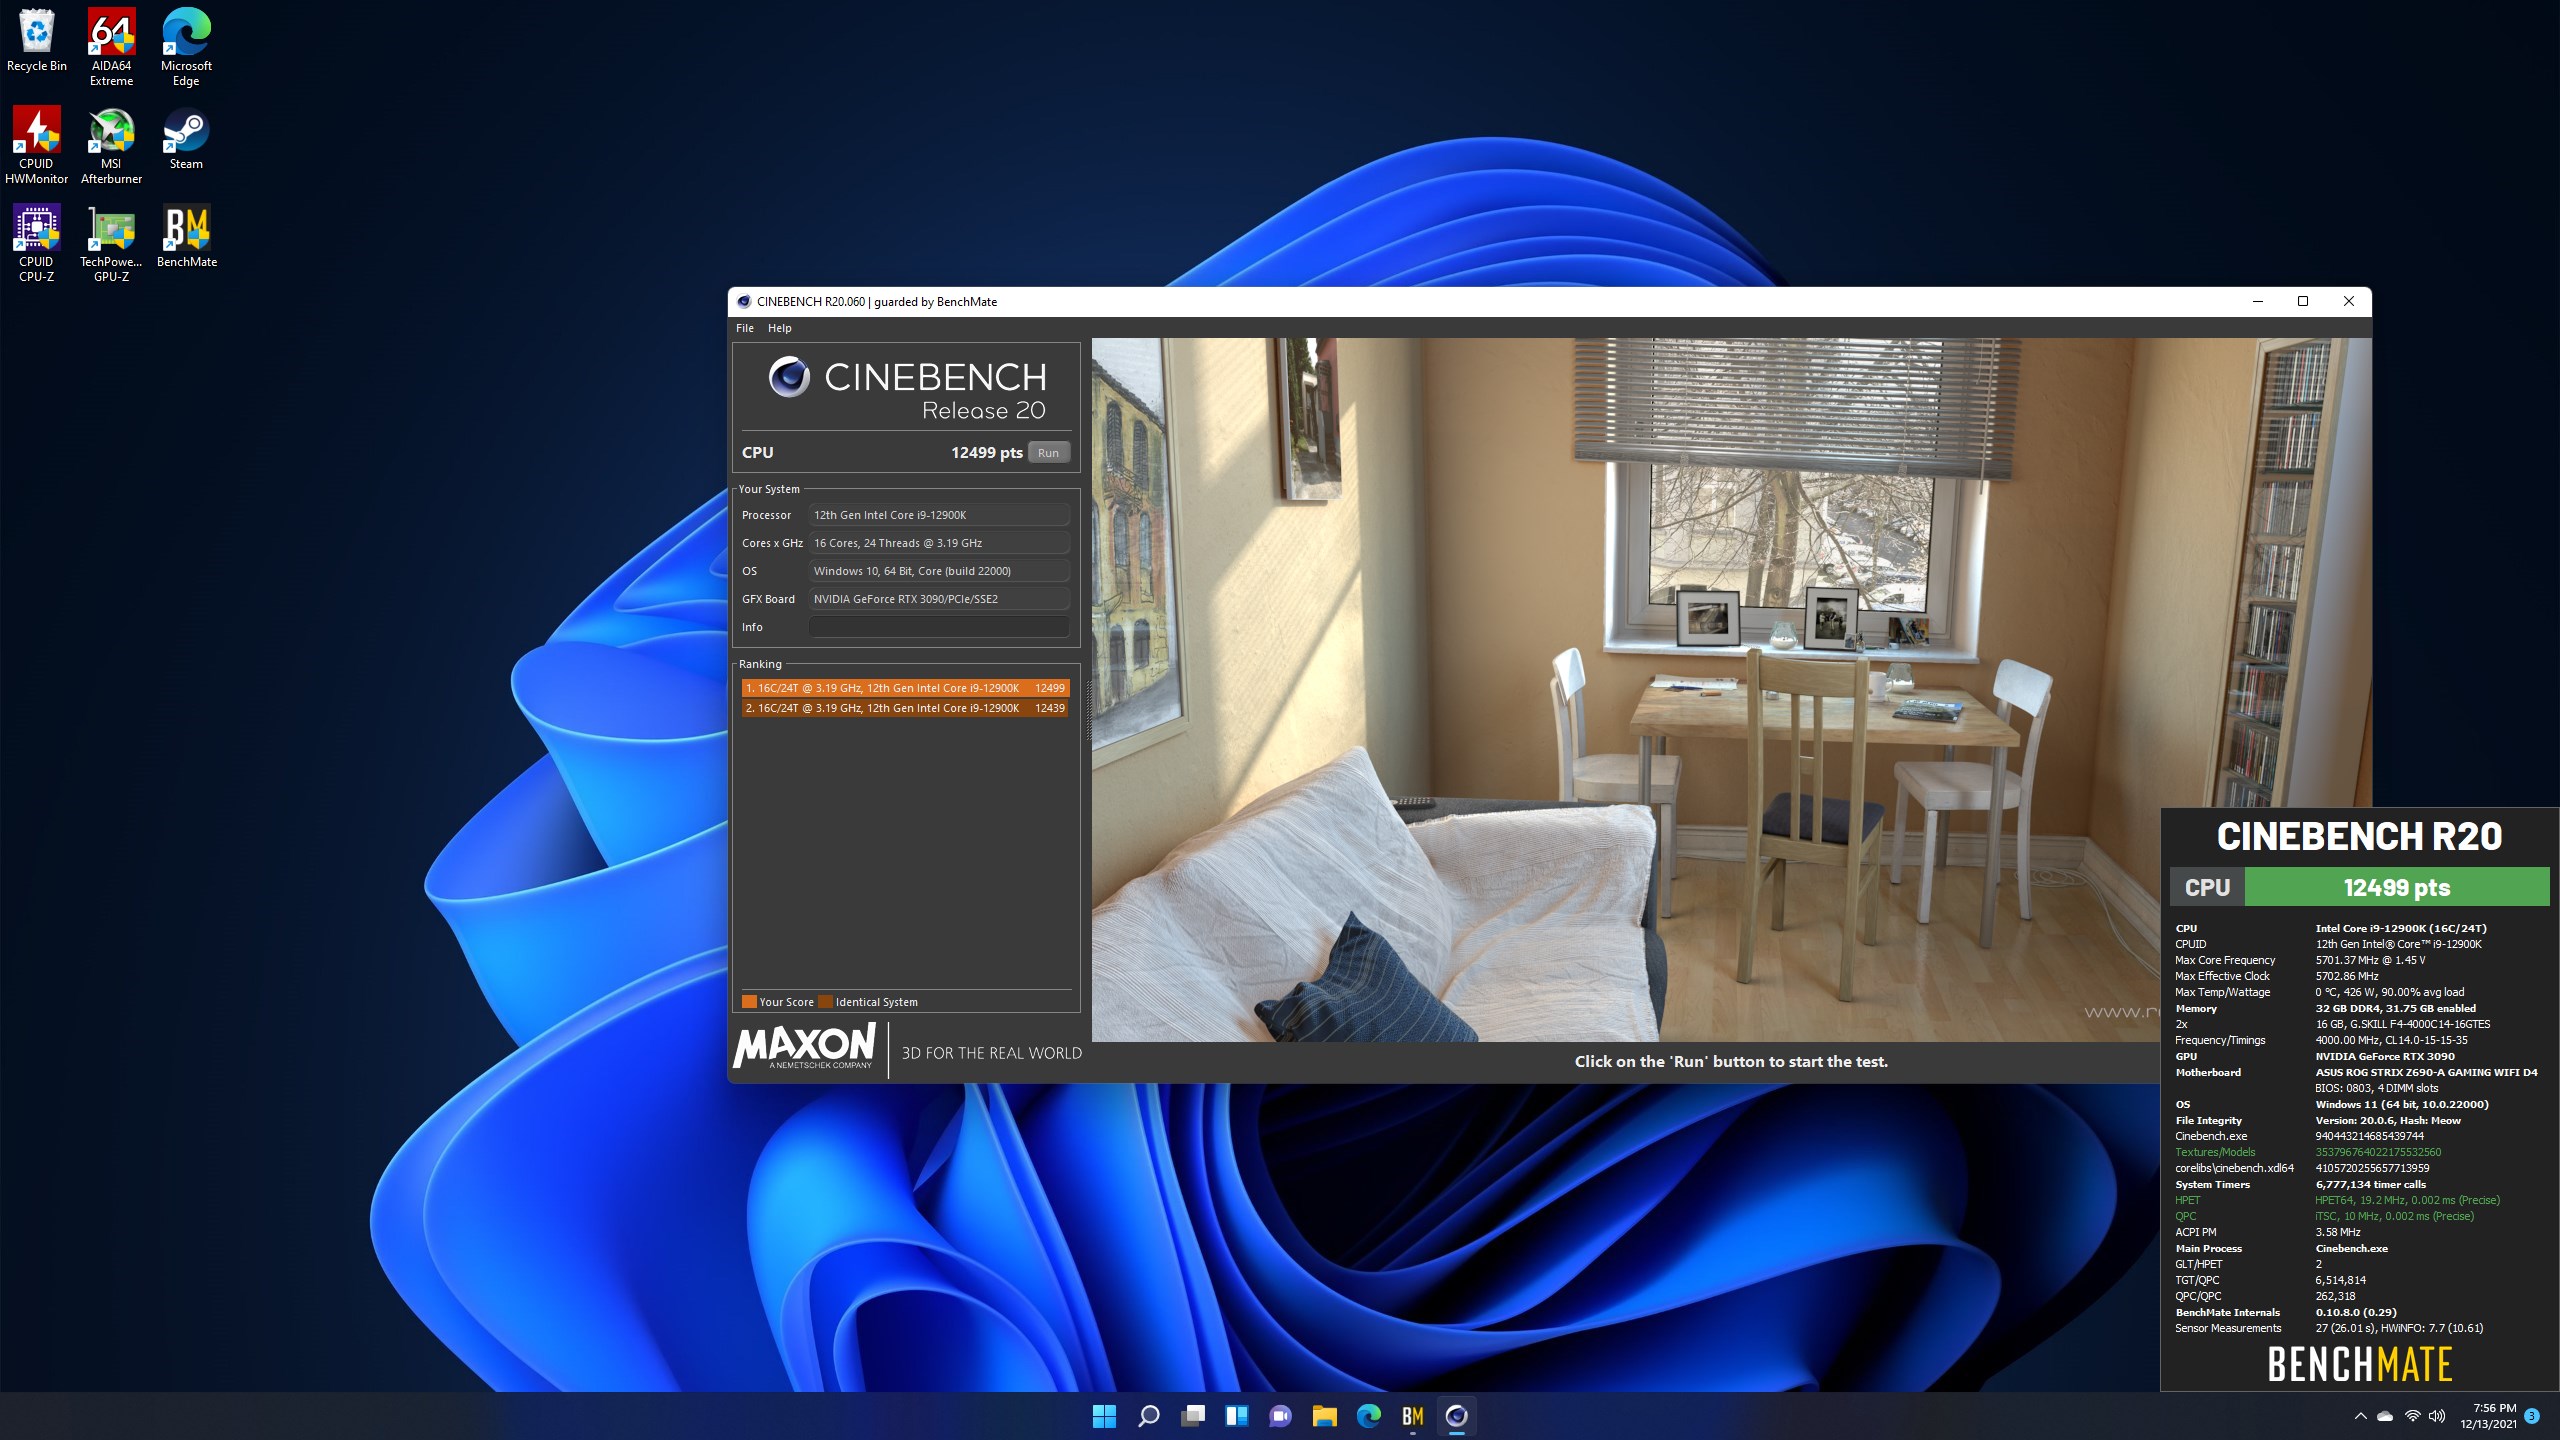Maximize the Cinebench window

(x=2303, y=301)
